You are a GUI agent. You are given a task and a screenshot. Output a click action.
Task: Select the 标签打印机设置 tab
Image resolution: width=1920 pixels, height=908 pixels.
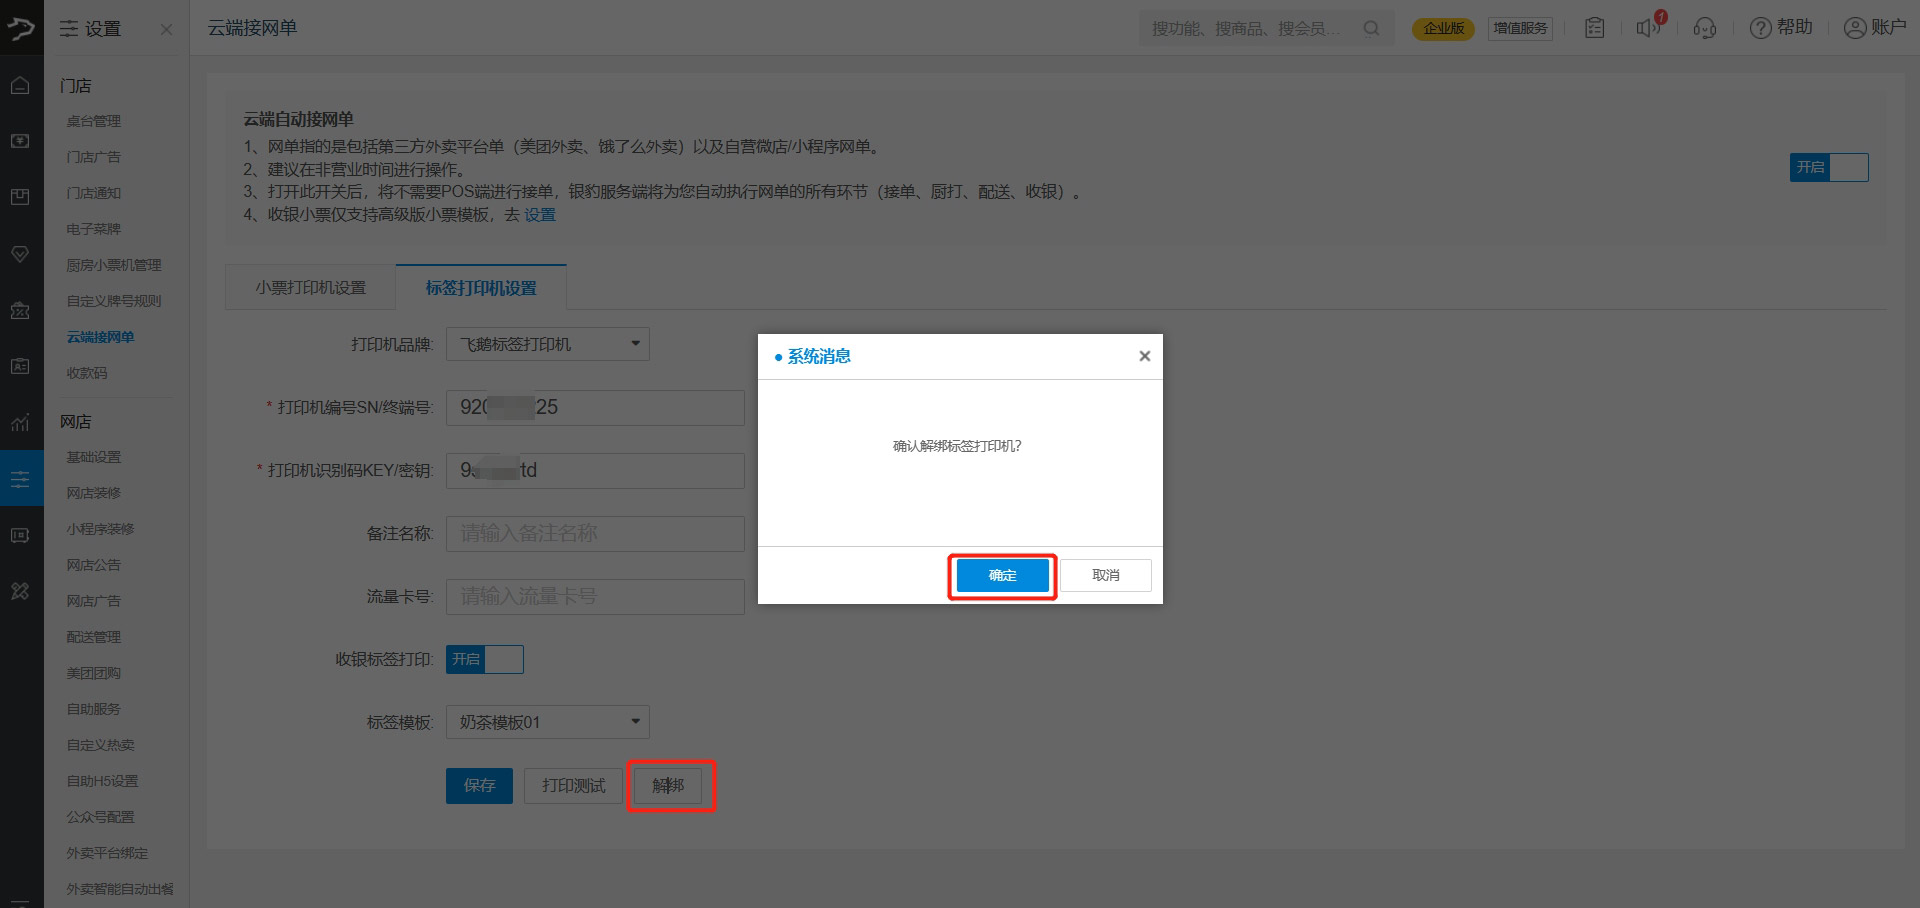click(x=481, y=288)
